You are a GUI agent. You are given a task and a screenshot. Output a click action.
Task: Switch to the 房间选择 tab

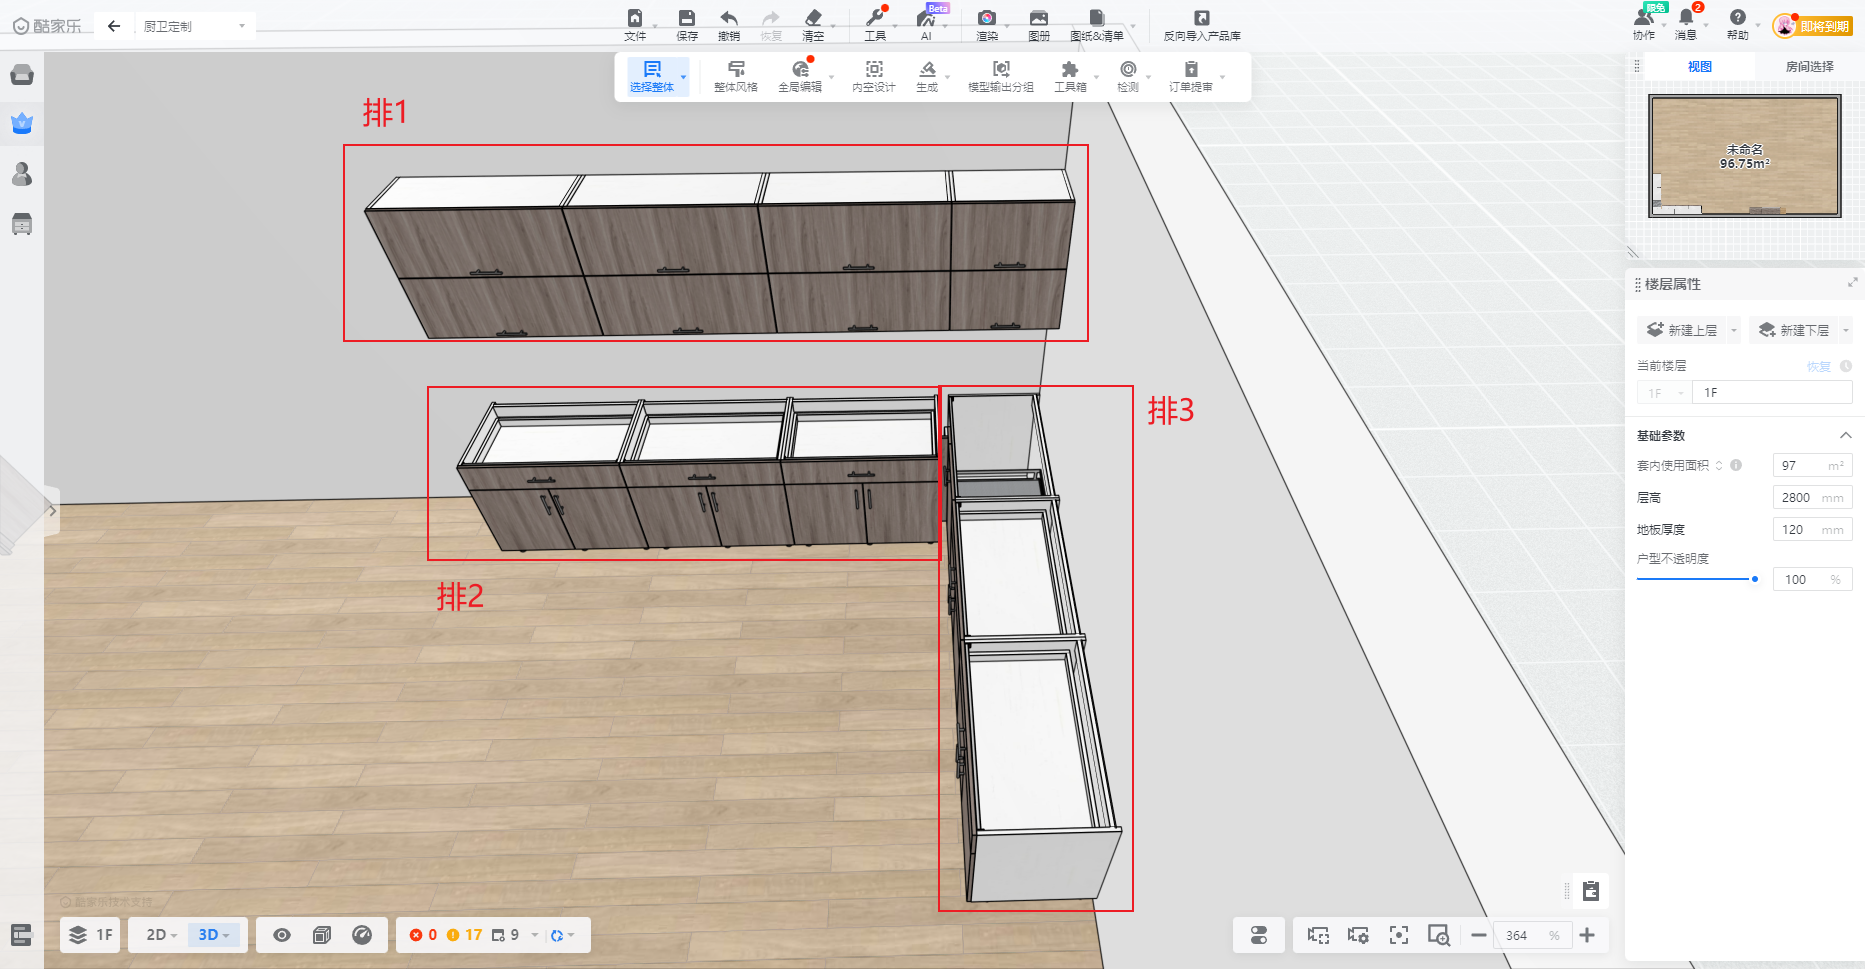[1809, 66]
